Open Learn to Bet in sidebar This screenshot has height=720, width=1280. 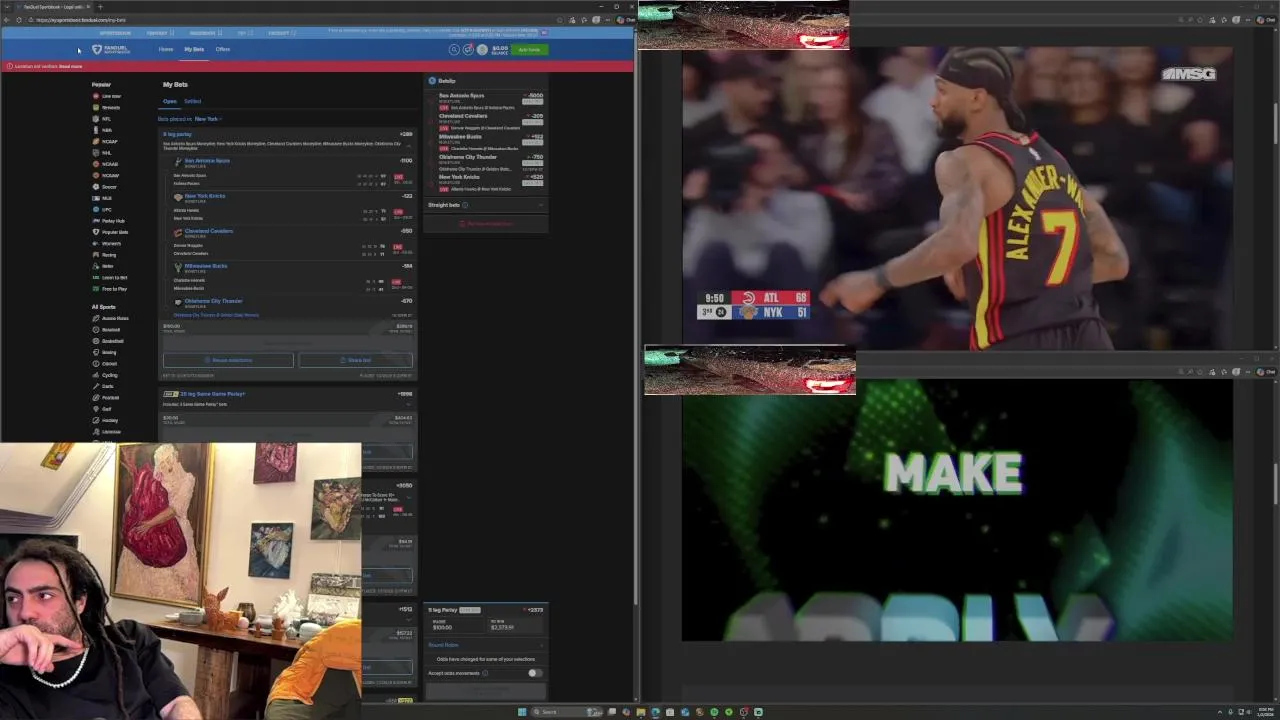(110, 277)
